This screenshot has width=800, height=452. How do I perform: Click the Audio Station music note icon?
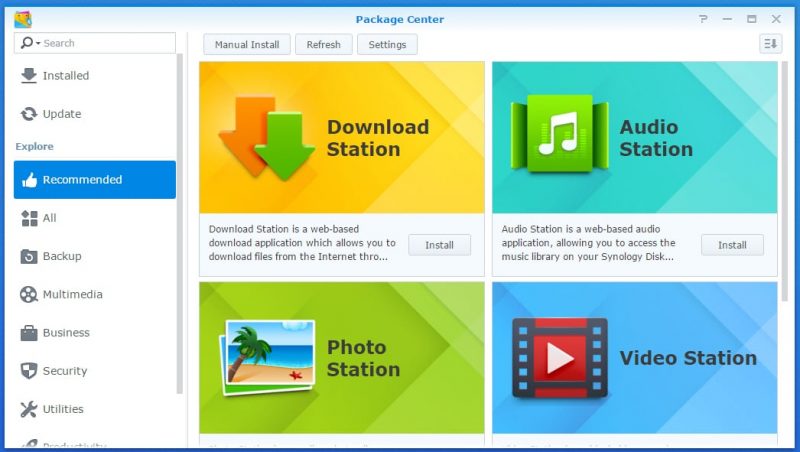[x=560, y=134]
